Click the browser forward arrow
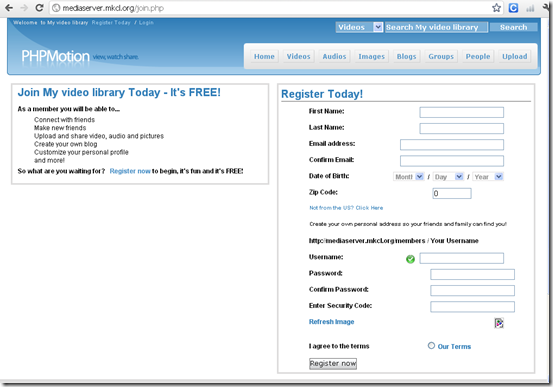553x387 pixels. [24, 8]
